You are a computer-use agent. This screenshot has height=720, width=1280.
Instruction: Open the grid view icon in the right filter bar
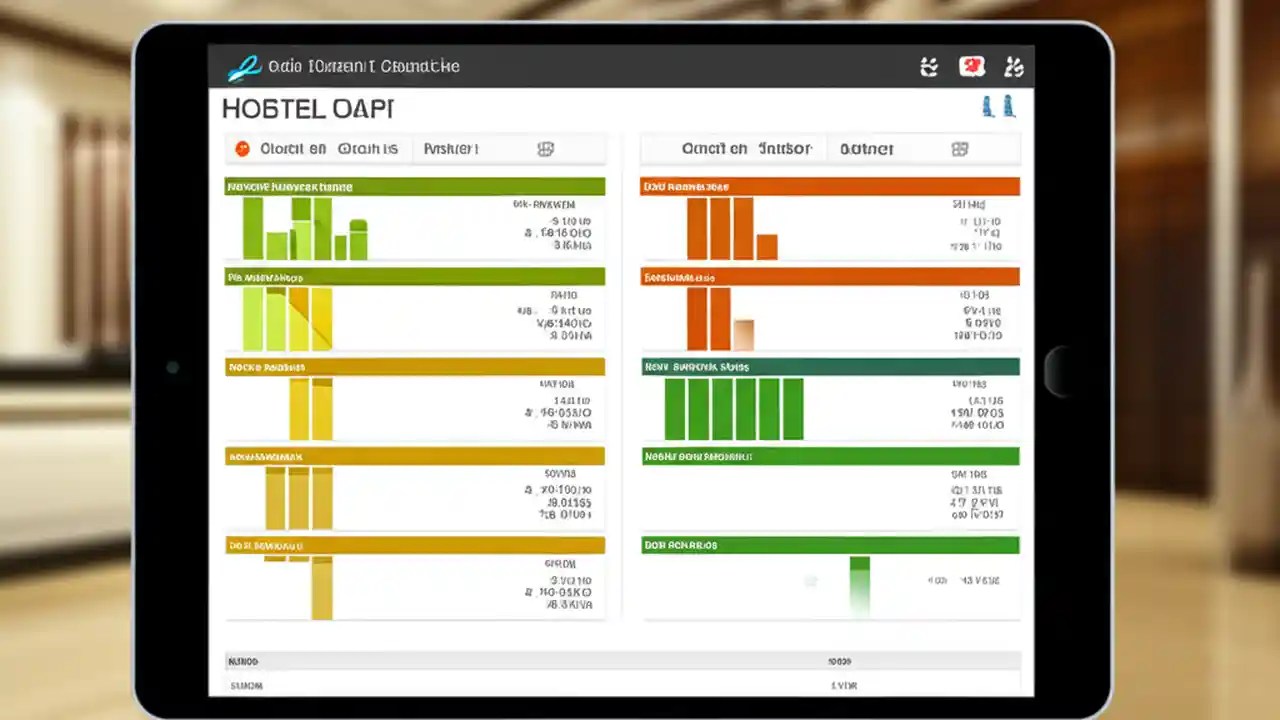coord(959,148)
